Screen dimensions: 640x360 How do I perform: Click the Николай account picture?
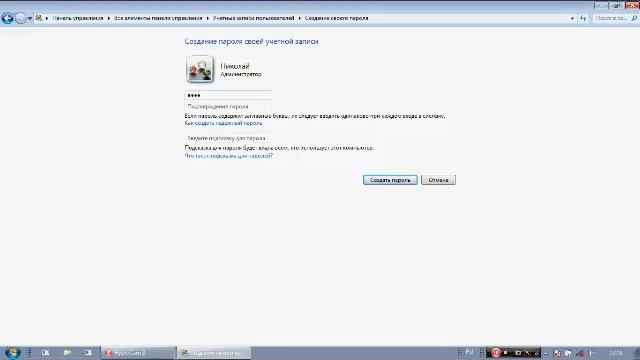tap(200, 69)
